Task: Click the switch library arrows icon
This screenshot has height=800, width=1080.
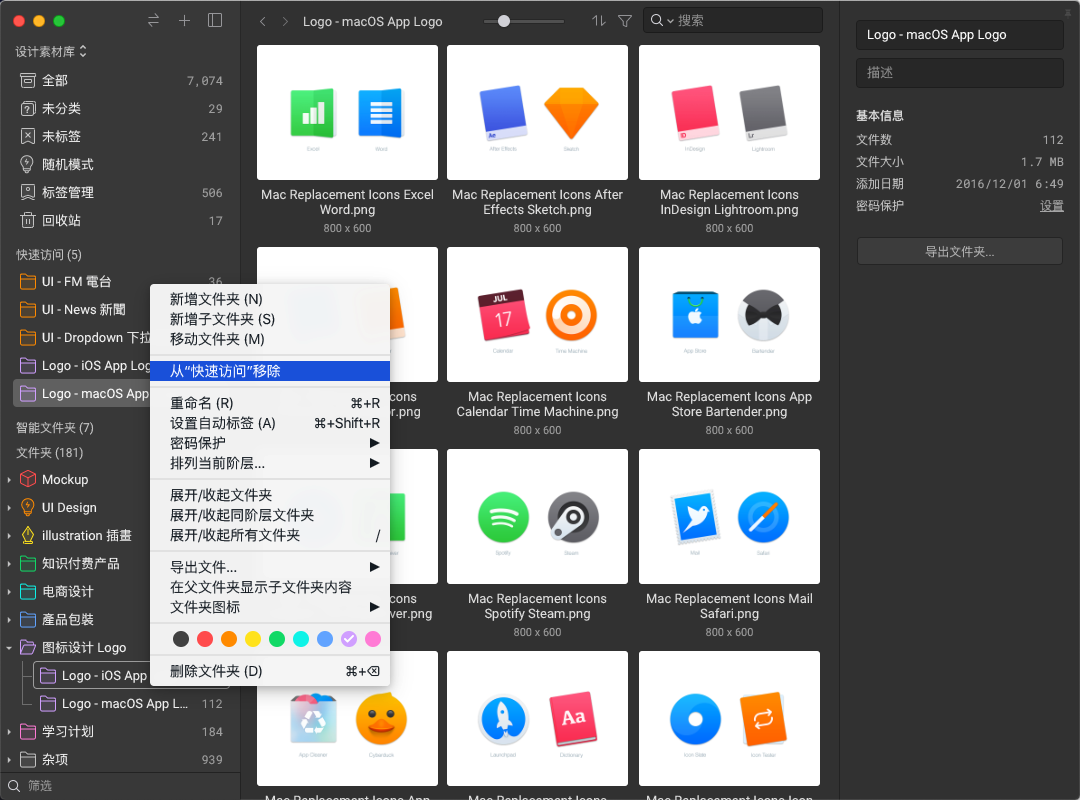Action: click(x=153, y=21)
